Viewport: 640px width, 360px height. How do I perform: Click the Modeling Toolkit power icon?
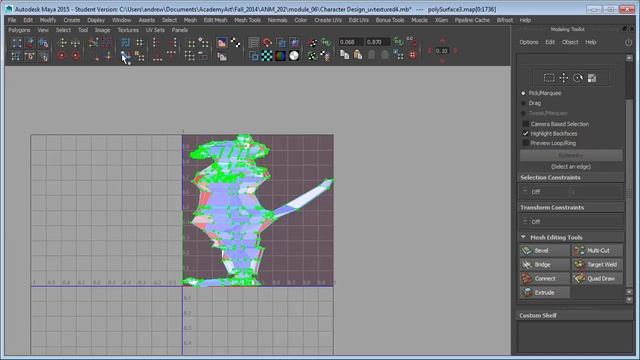(x=628, y=42)
